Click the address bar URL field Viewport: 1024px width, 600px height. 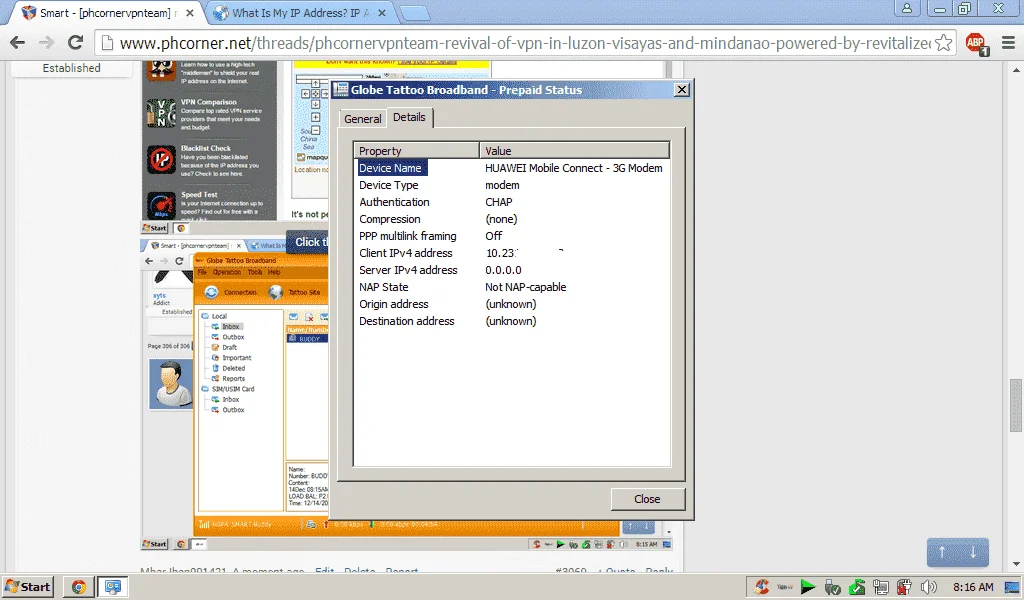pos(526,43)
